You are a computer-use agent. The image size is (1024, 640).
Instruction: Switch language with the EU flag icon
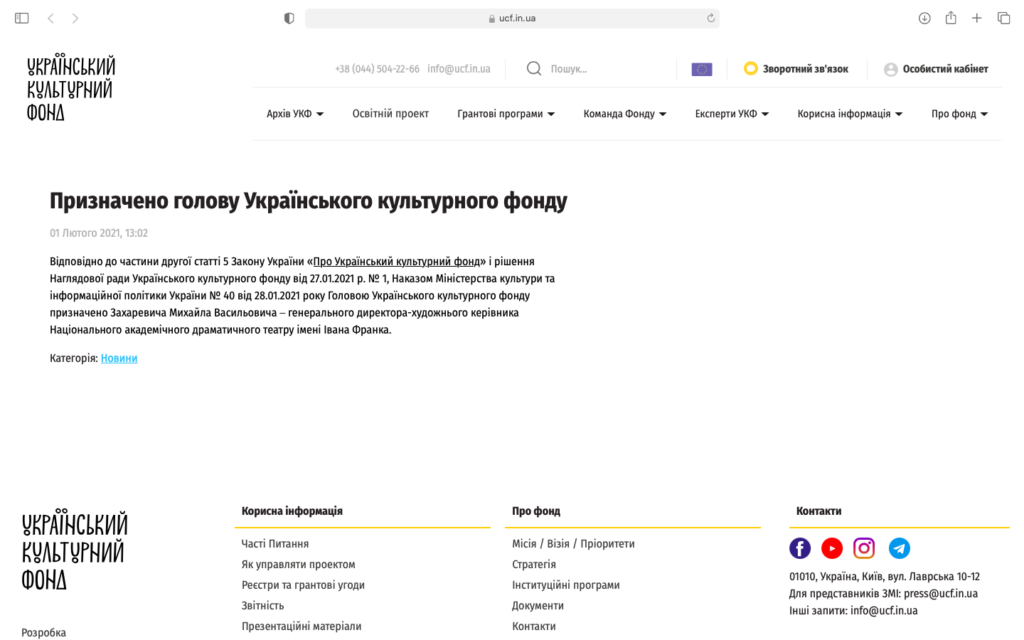pos(702,69)
